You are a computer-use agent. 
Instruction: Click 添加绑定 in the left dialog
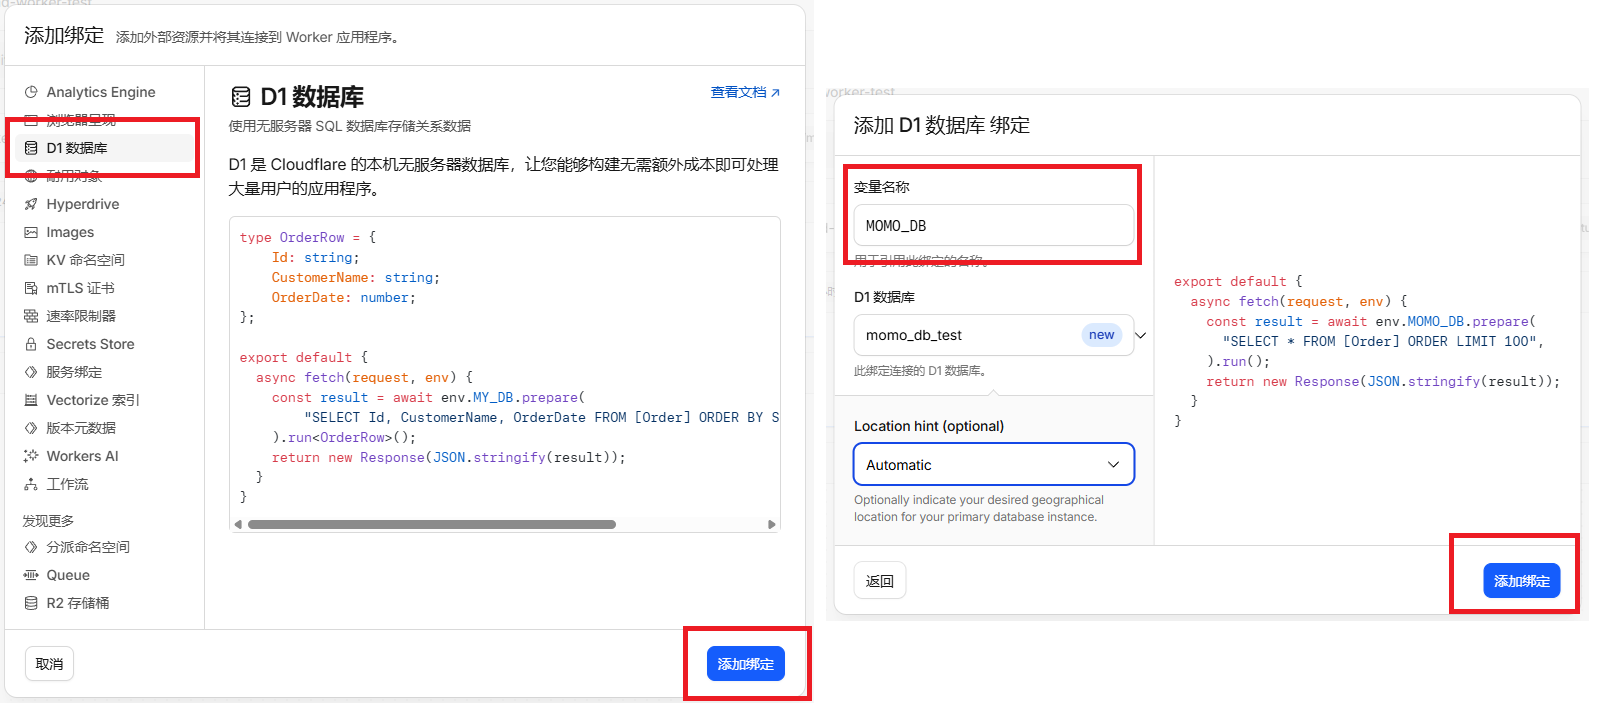746,664
